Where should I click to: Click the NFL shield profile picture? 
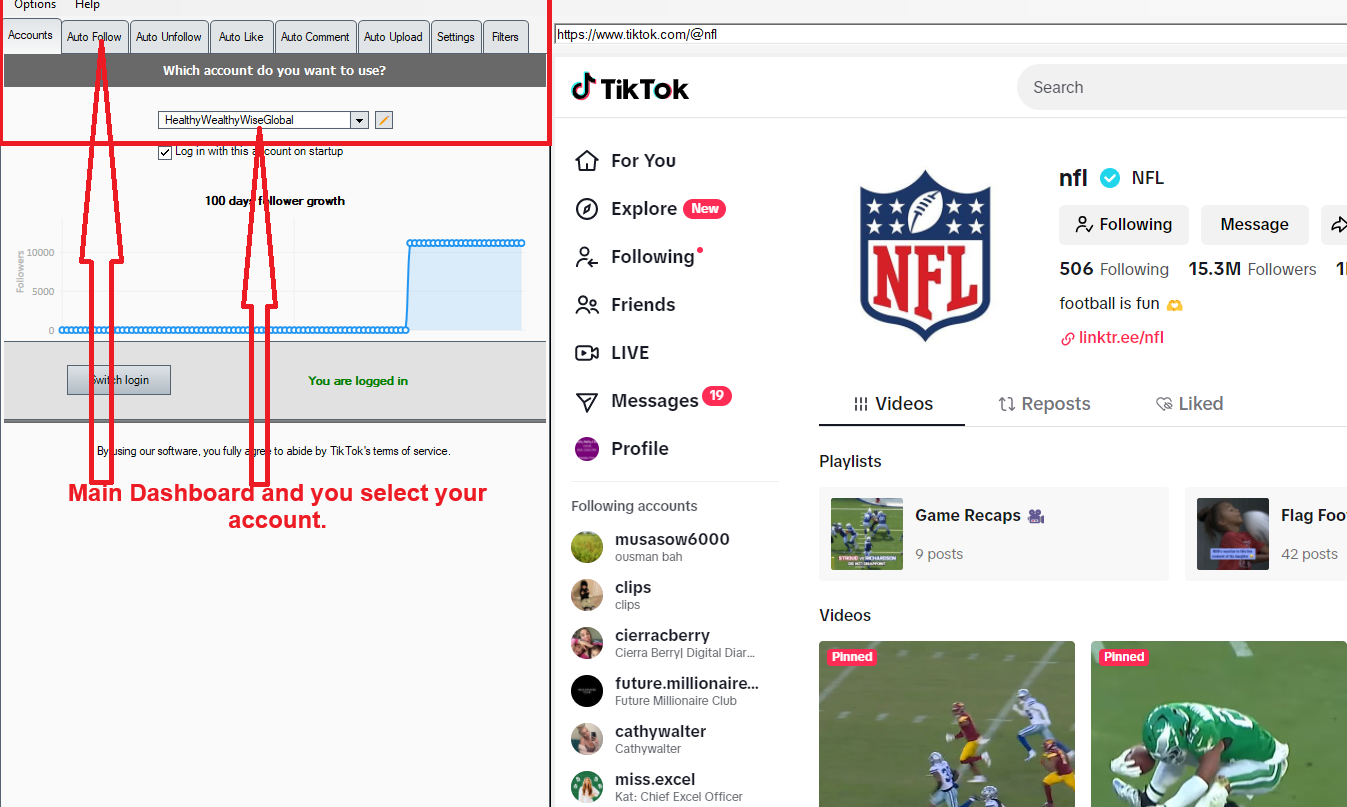tap(925, 257)
